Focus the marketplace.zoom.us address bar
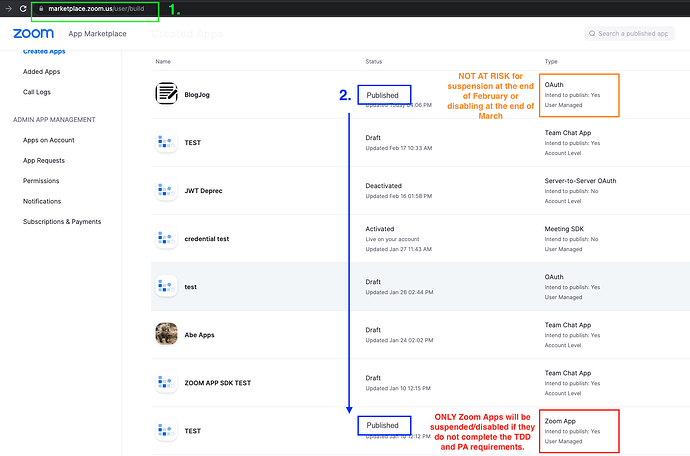 [96, 8]
